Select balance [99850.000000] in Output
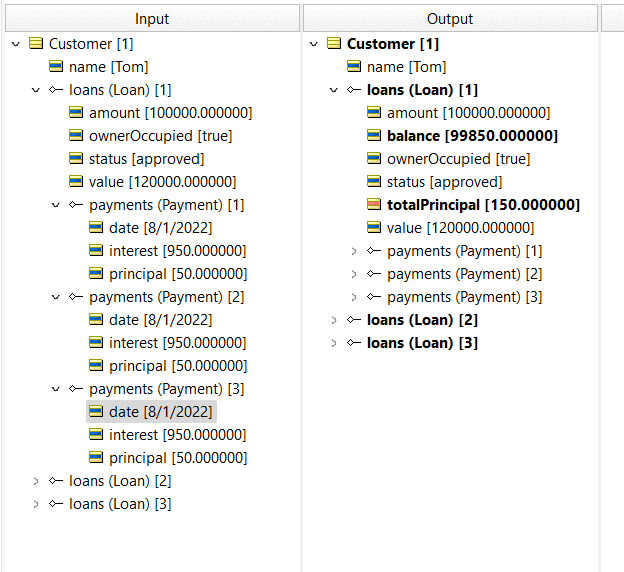Image resolution: width=624 pixels, height=572 pixels. tap(472, 136)
